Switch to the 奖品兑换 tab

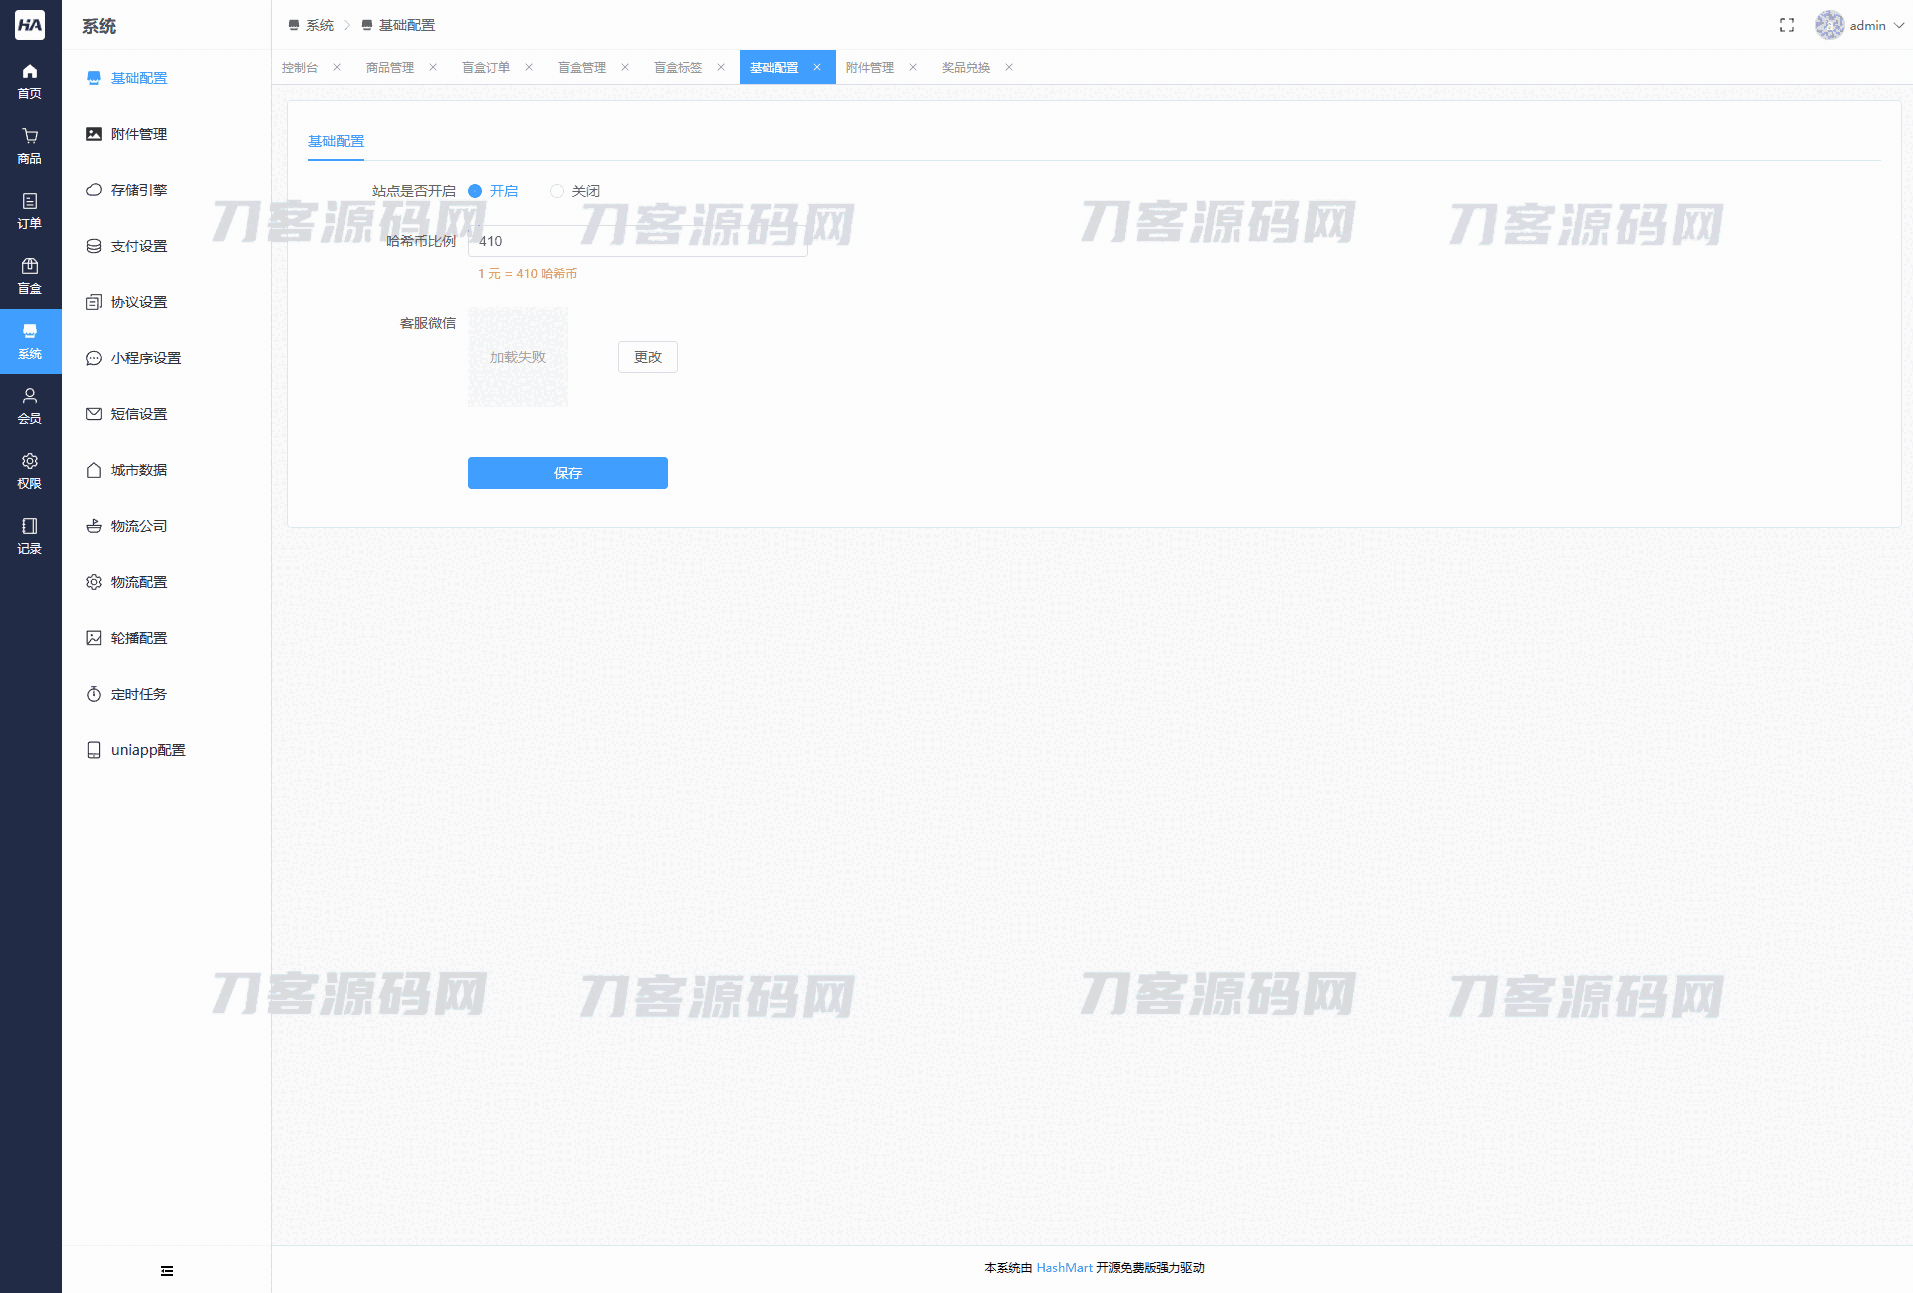966,68
